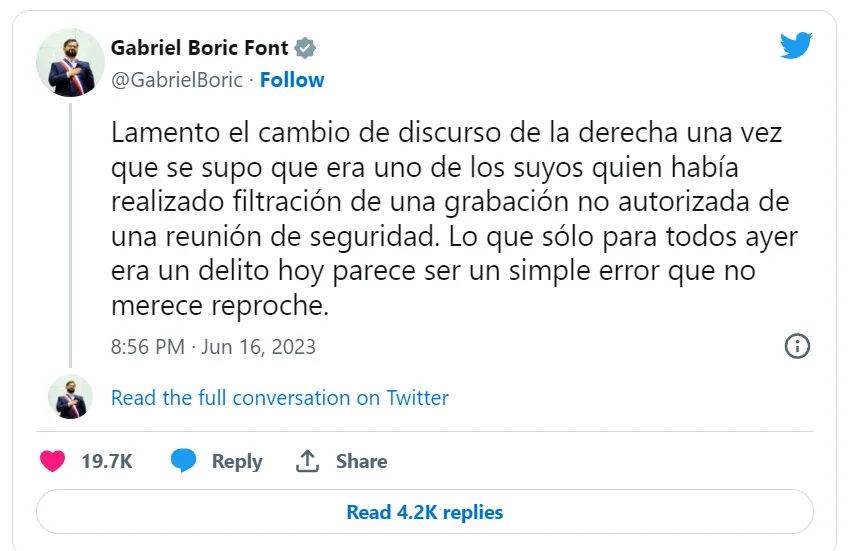Click the blue verified badge
The height and width of the screenshot is (551, 855).
pos(305,48)
